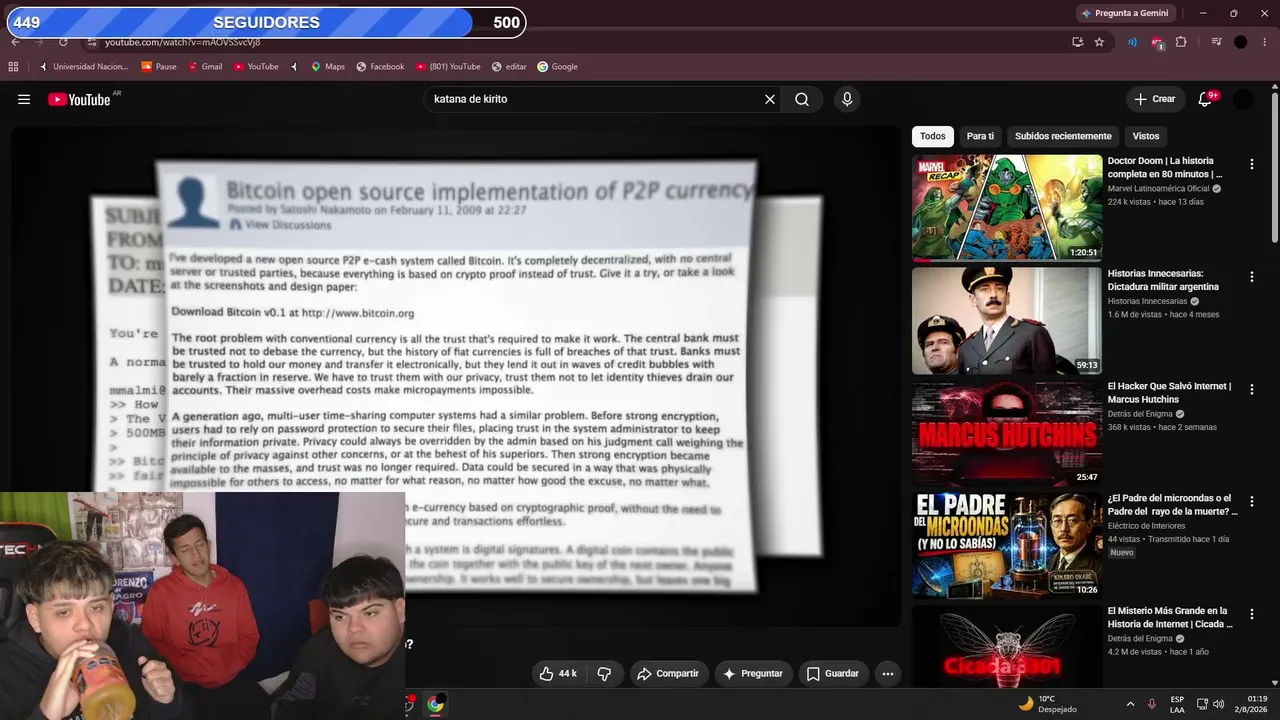1280x720 pixels.
Task: Open Chrome from the taskbar
Action: (x=435, y=704)
